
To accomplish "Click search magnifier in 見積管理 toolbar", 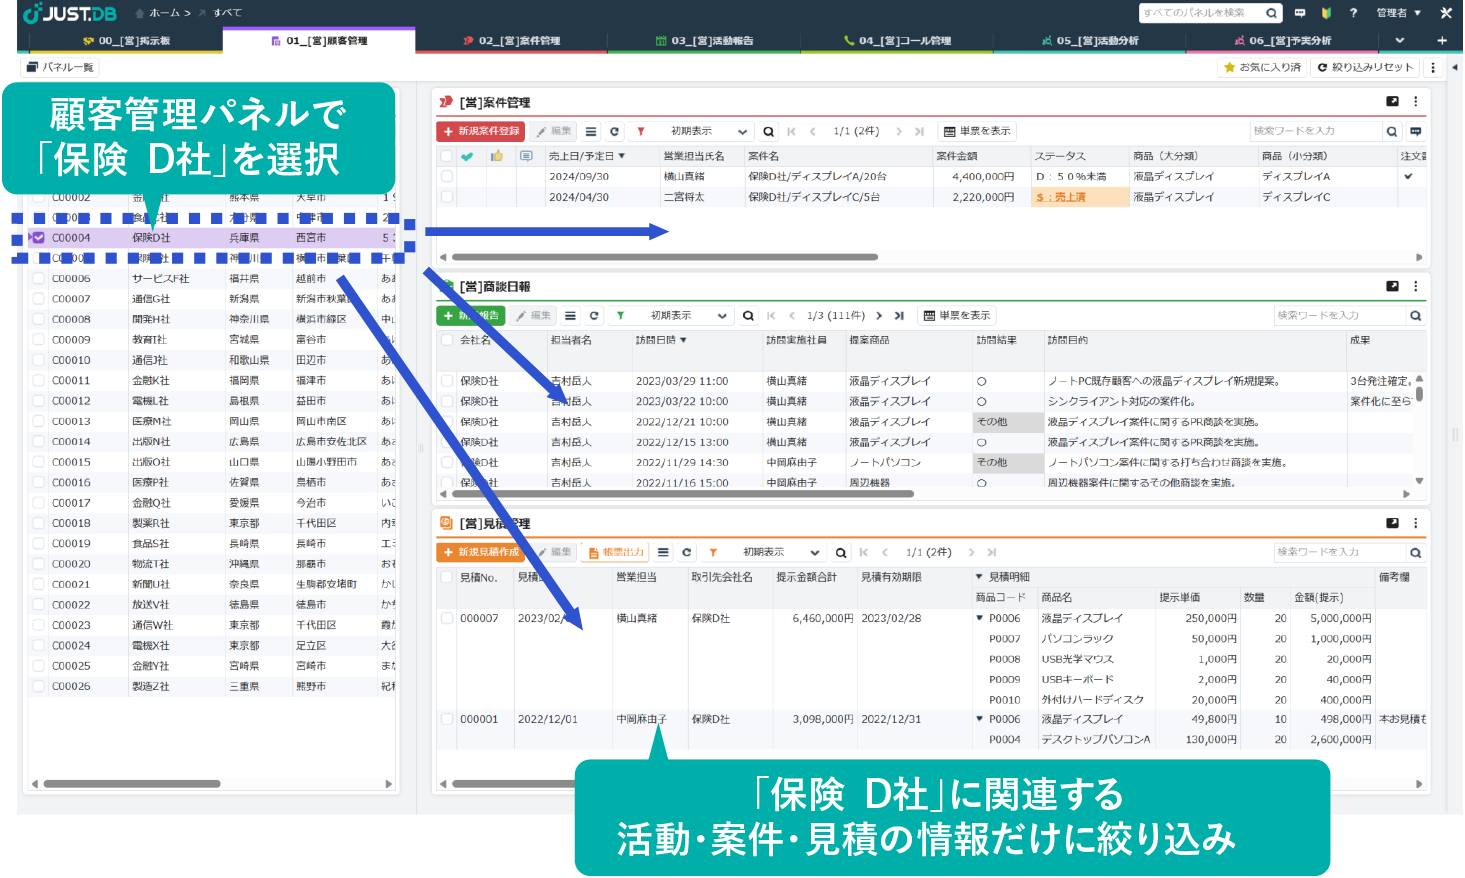I will click(841, 552).
